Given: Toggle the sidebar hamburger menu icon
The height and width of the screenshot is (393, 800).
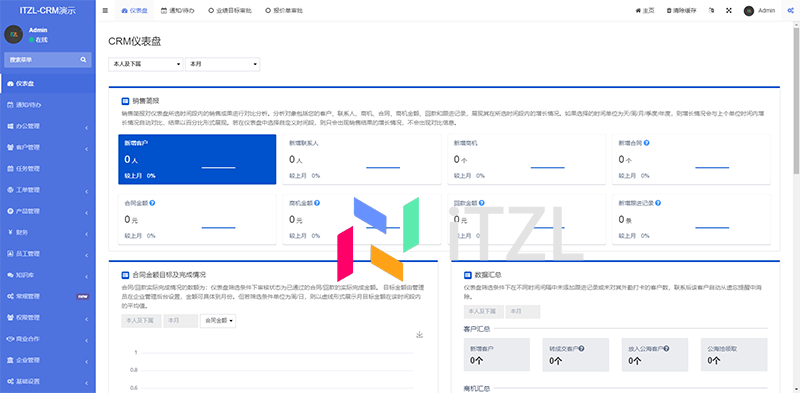Looking at the screenshot, I should pyautogui.click(x=105, y=11).
